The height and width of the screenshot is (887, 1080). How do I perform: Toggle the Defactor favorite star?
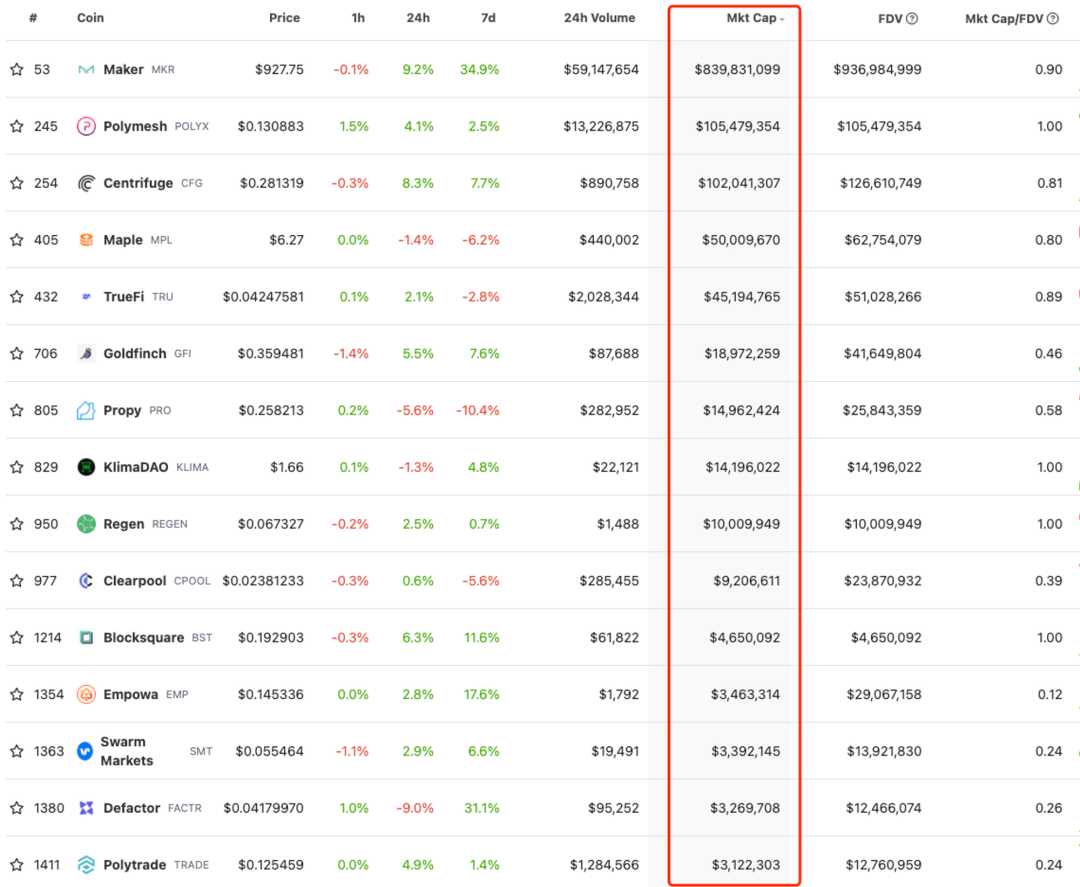[17, 808]
